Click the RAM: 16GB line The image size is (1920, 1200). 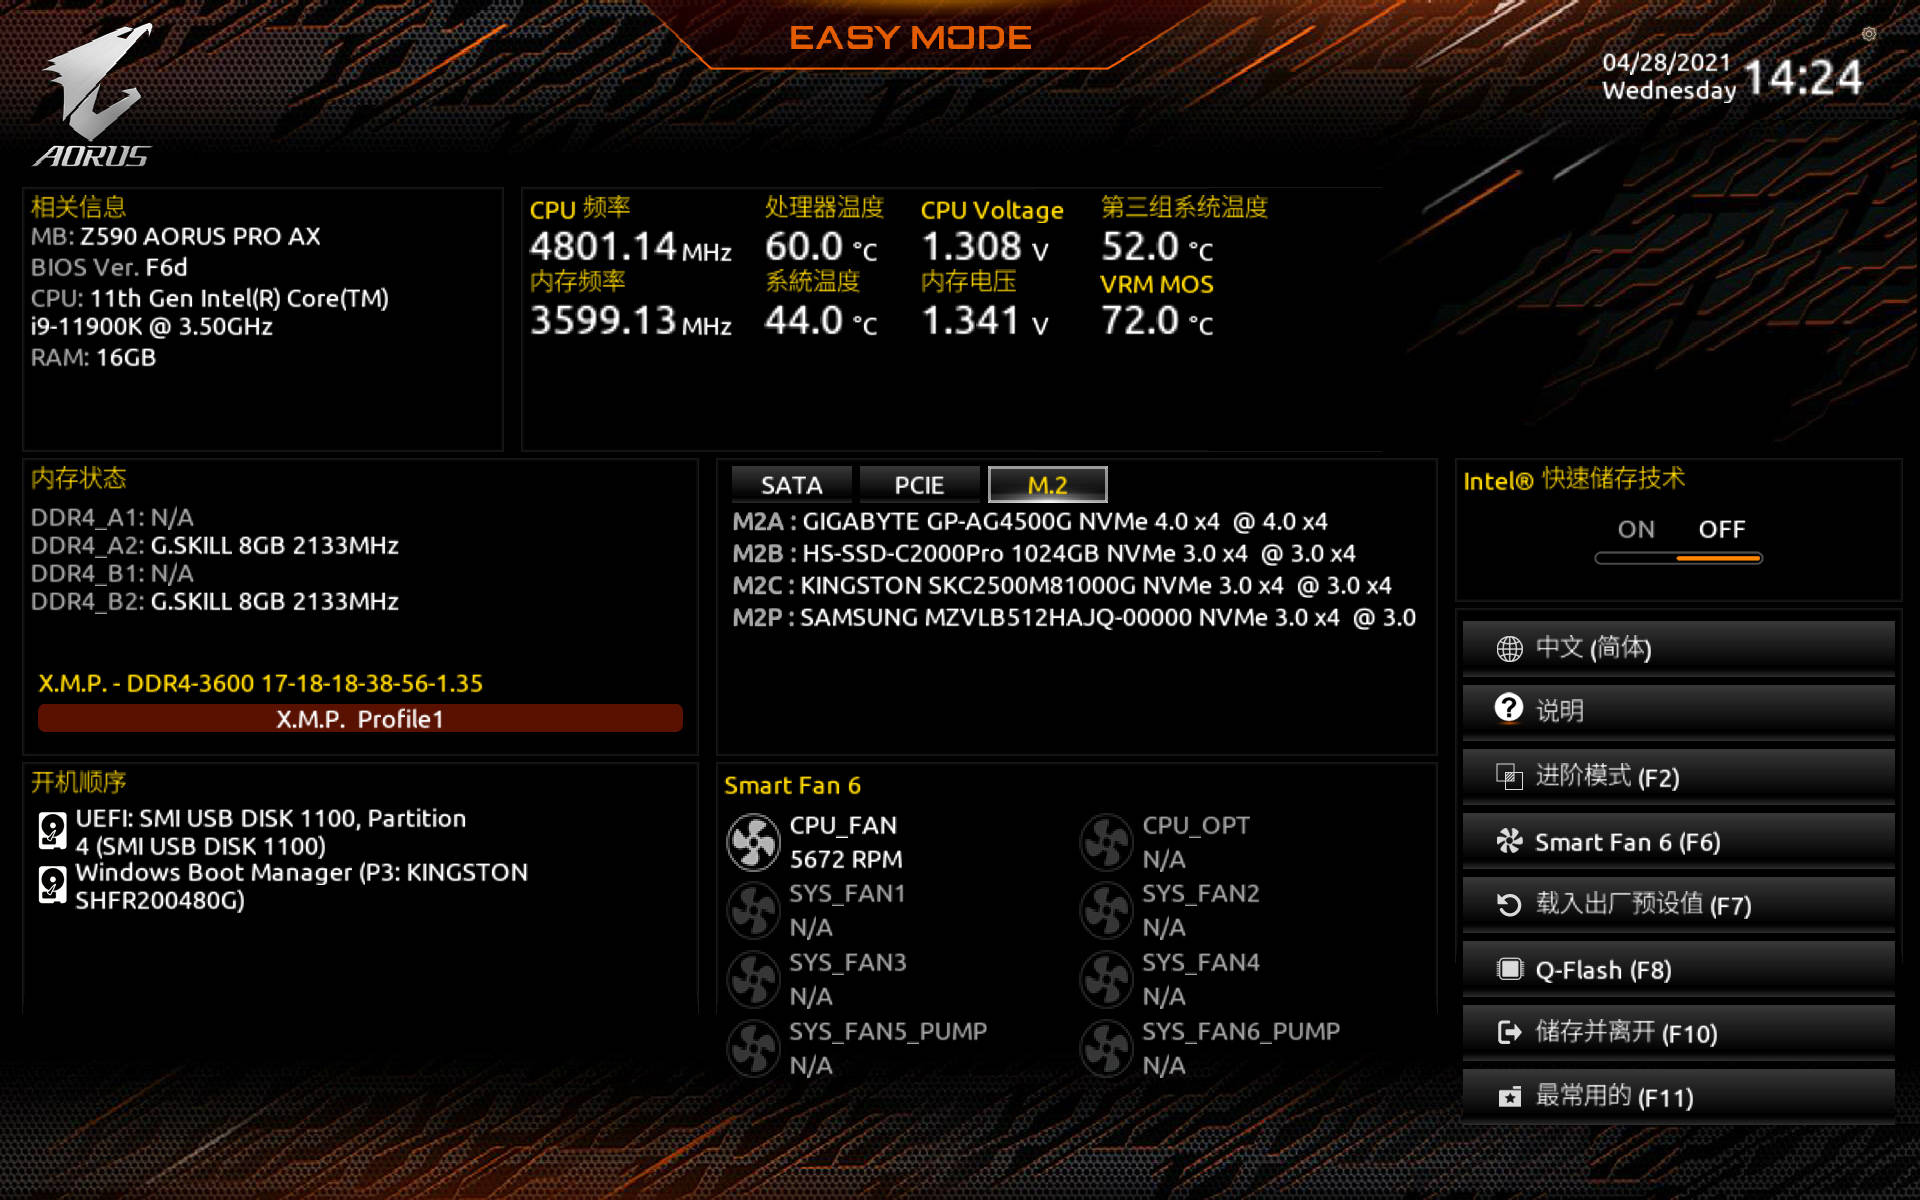[x=93, y=357]
